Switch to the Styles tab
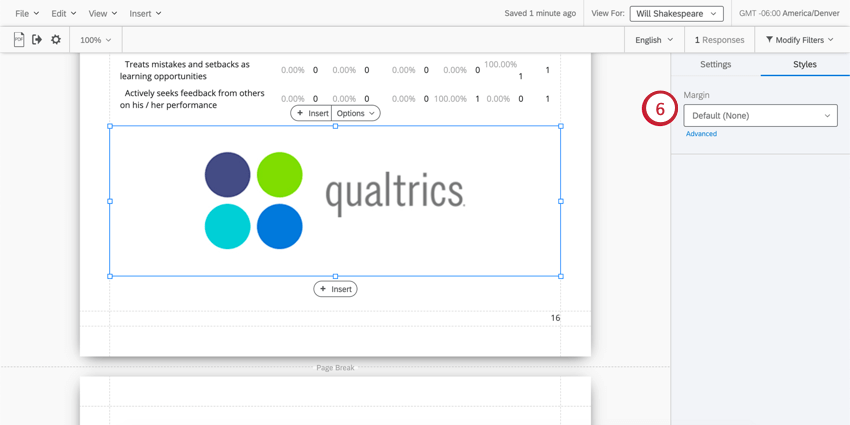This screenshot has width=850, height=425. (x=805, y=64)
